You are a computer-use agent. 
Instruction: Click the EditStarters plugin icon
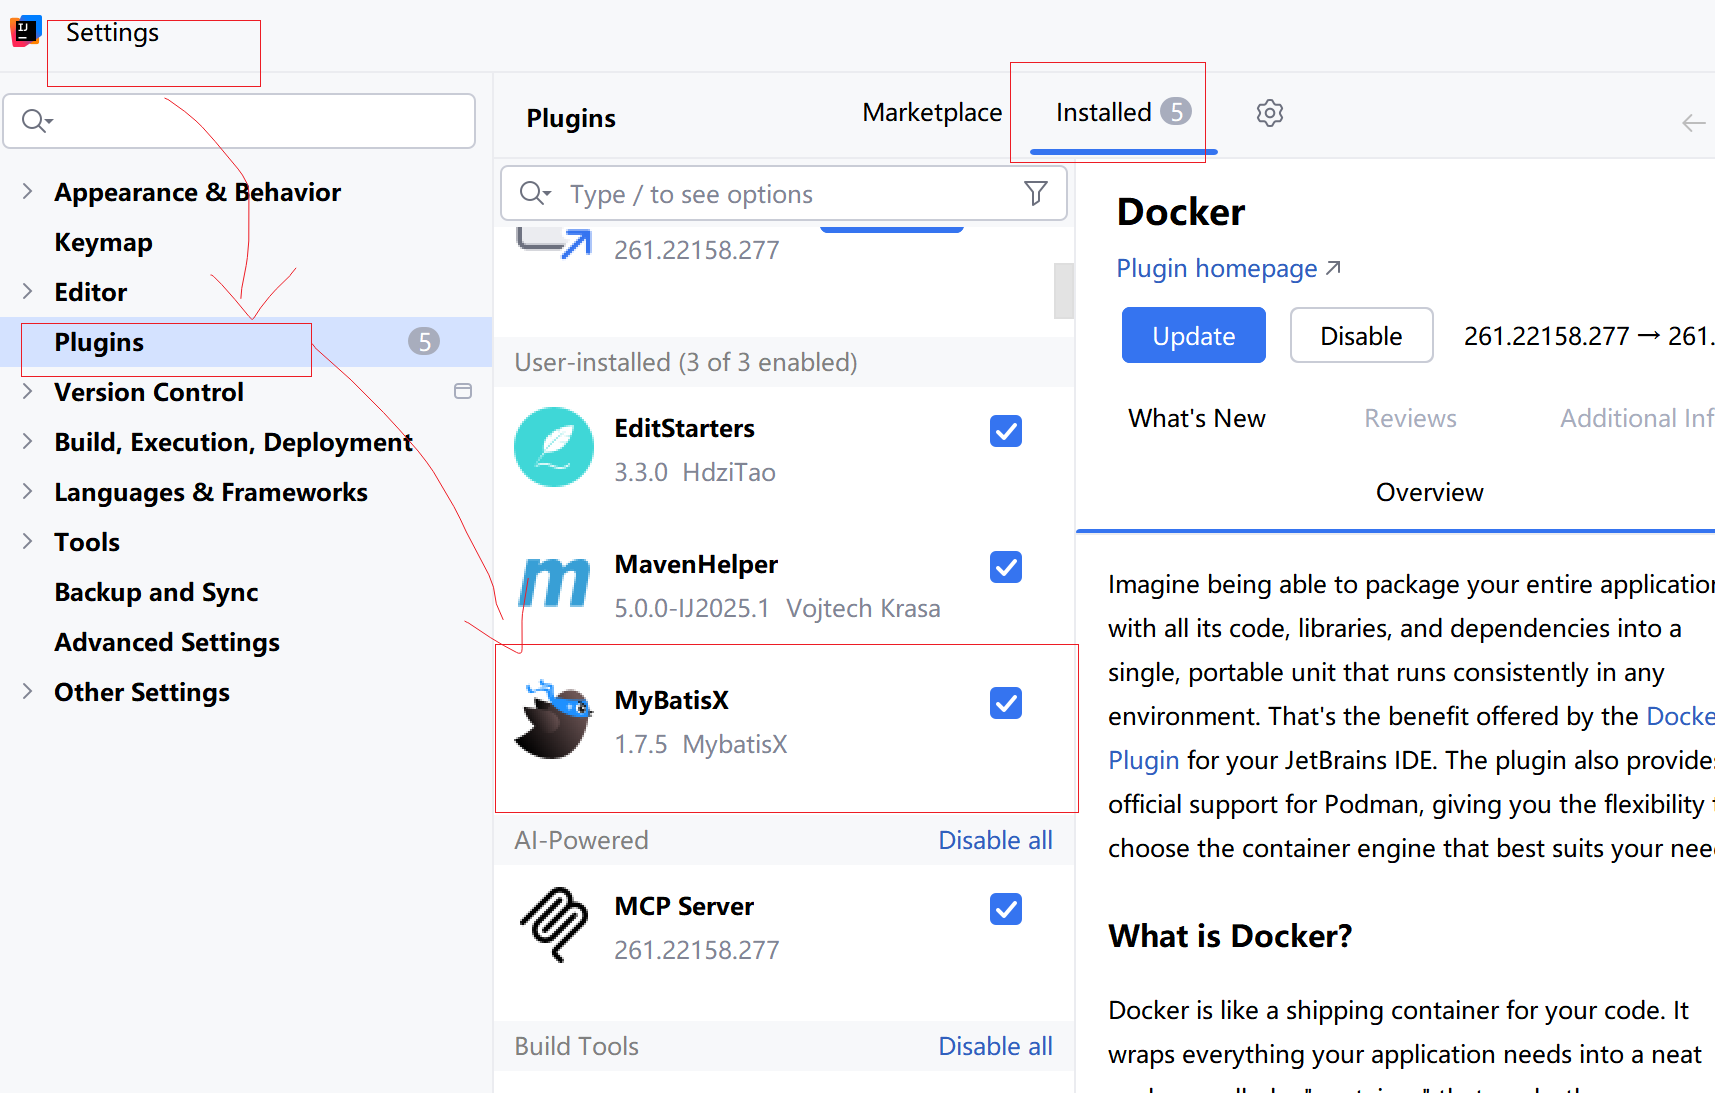pos(554,447)
